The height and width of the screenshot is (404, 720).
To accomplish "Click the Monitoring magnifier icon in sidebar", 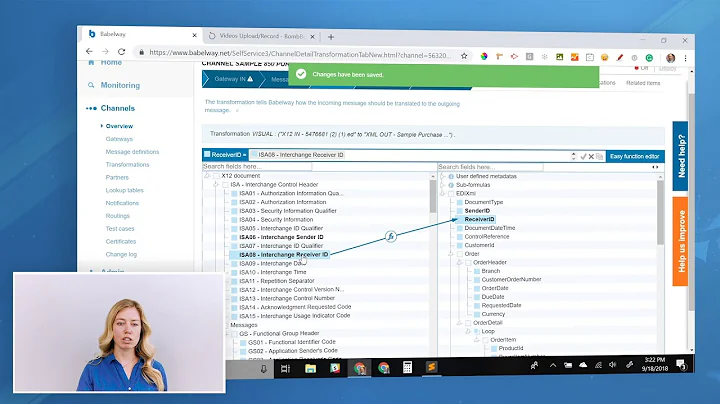I will (x=91, y=85).
